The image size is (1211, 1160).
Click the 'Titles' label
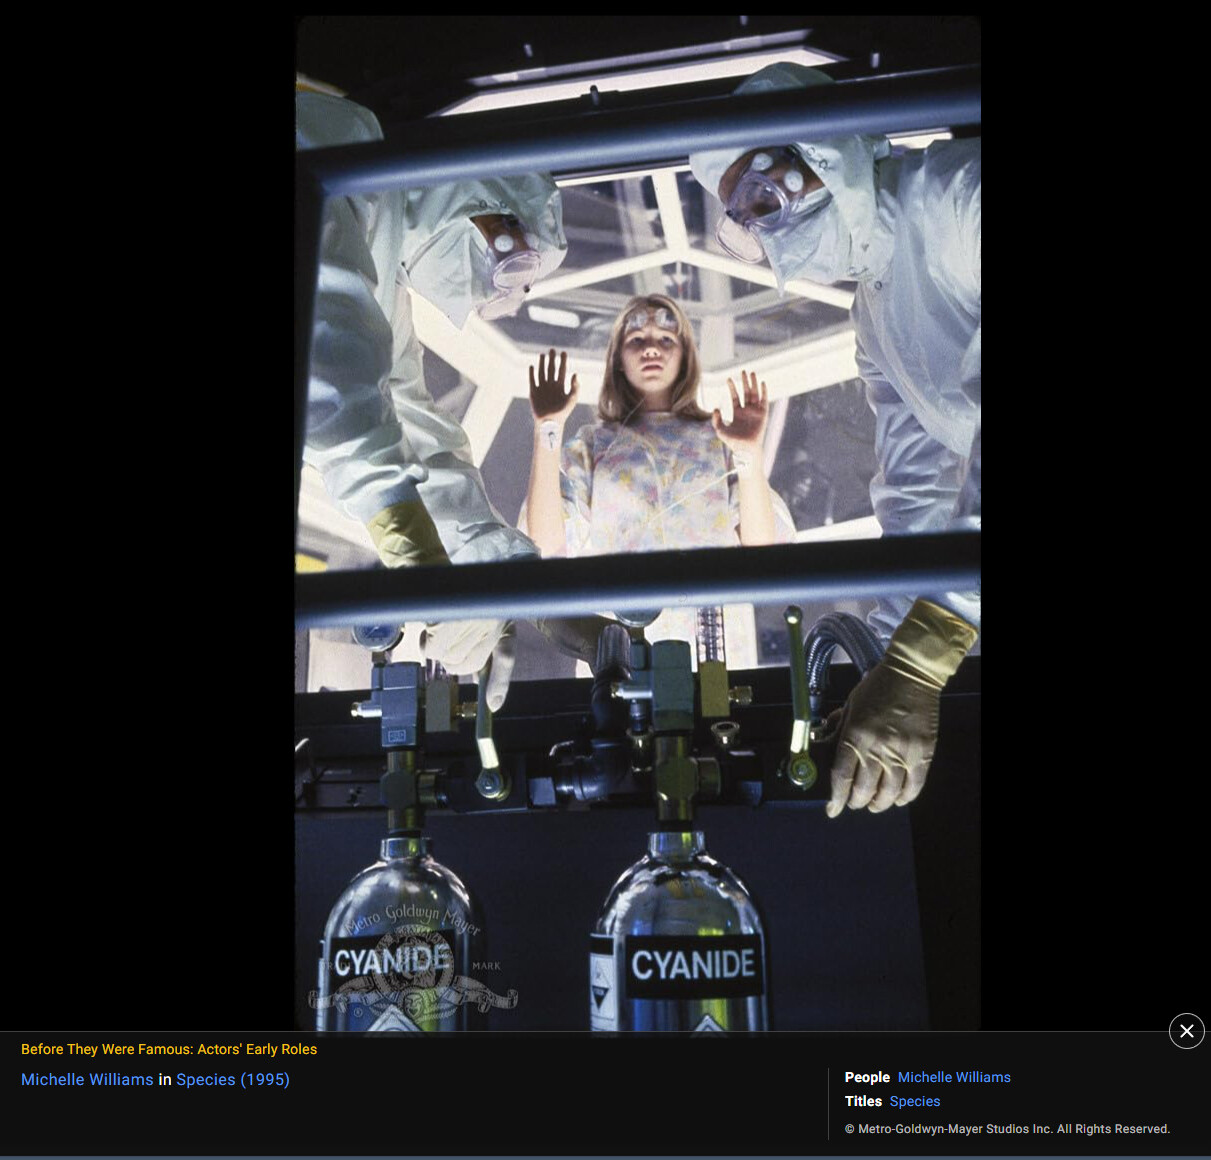pyautogui.click(x=863, y=1101)
